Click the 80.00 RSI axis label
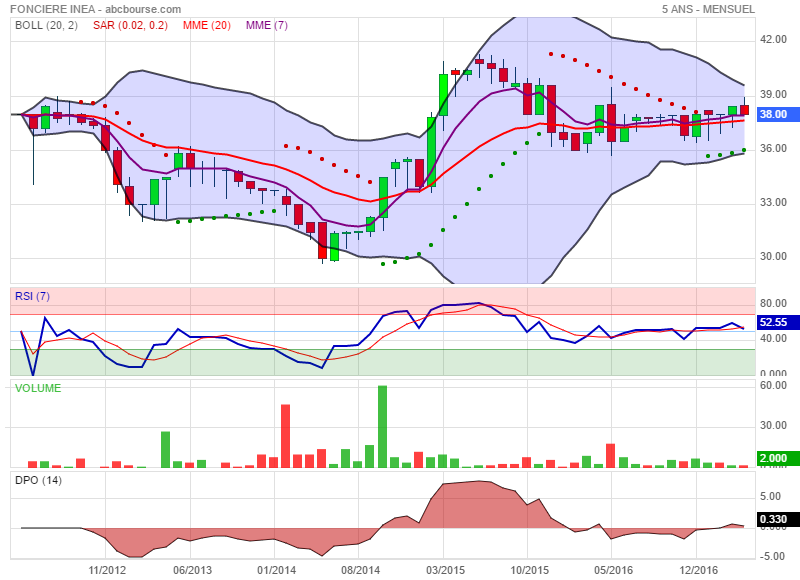Screen dimensions: 800x580 click(773, 304)
